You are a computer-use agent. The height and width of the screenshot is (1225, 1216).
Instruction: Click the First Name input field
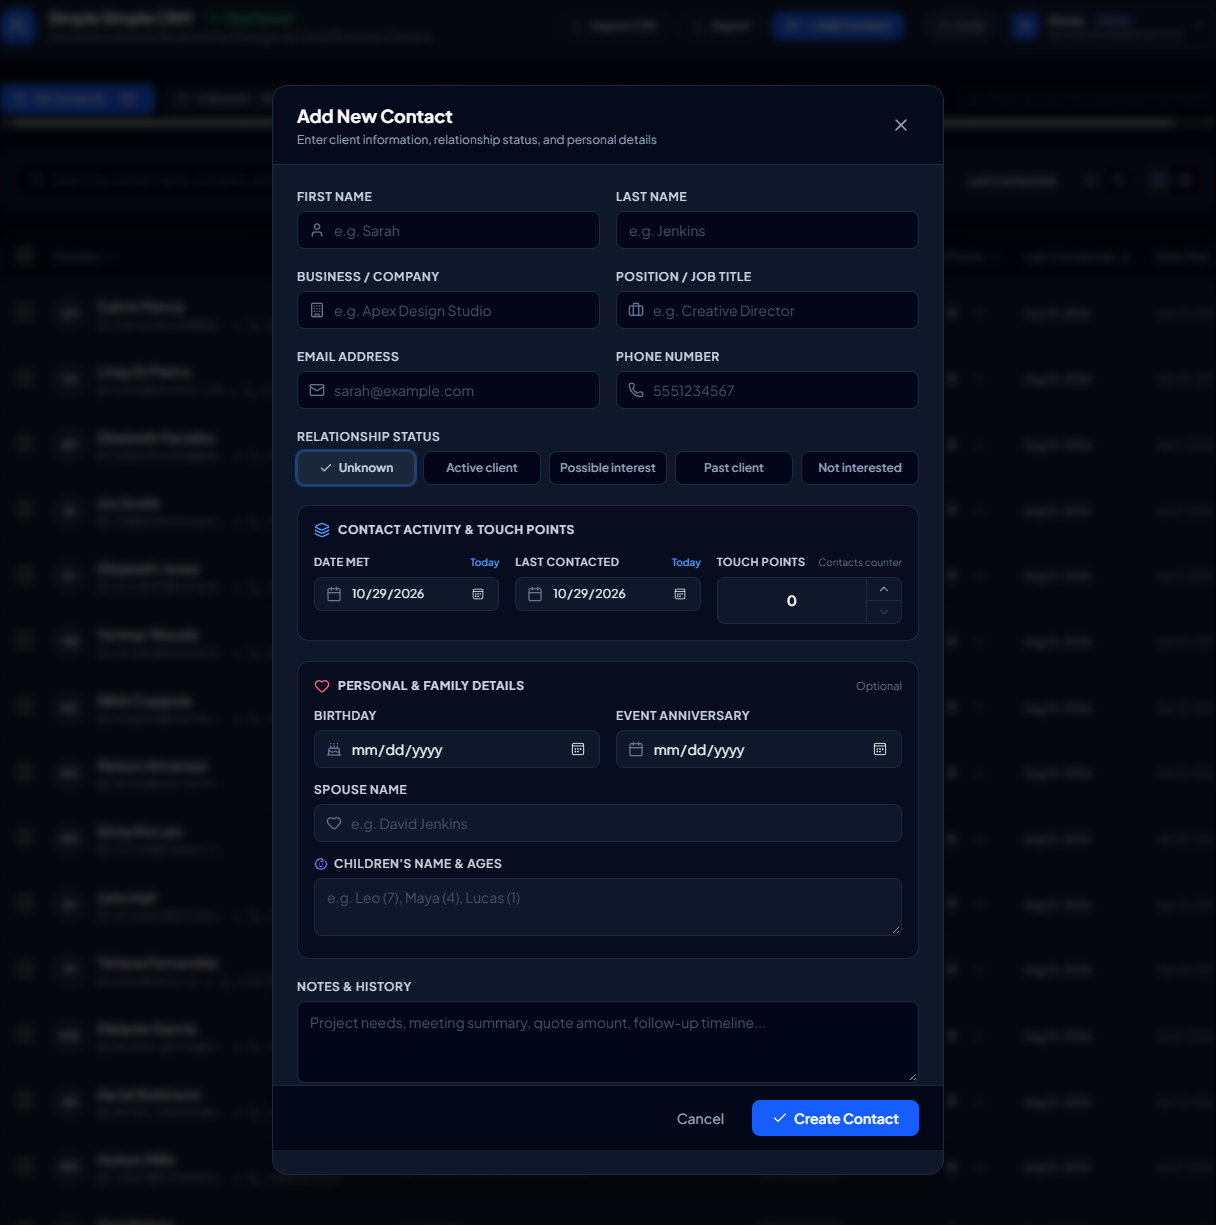tap(448, 230)
